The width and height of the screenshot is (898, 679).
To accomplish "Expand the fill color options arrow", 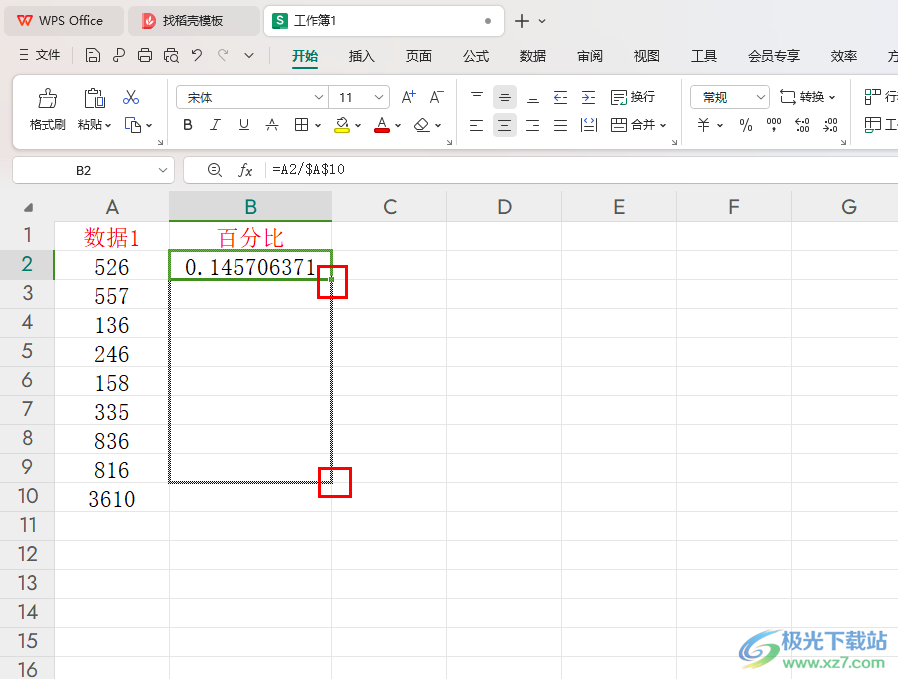I will point(358,125).
